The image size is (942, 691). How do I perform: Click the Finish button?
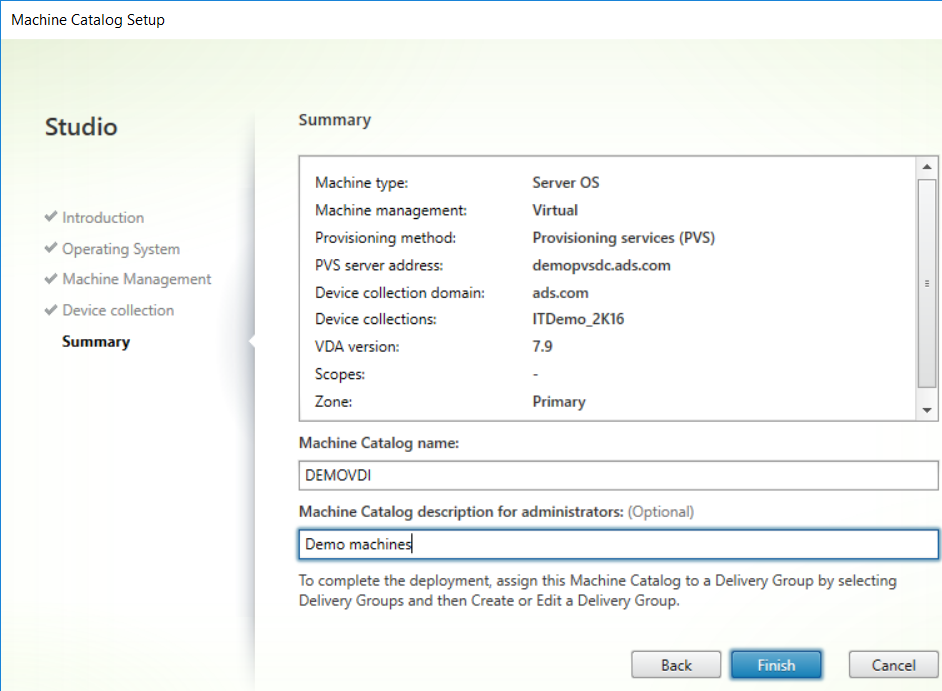[776, 665]
